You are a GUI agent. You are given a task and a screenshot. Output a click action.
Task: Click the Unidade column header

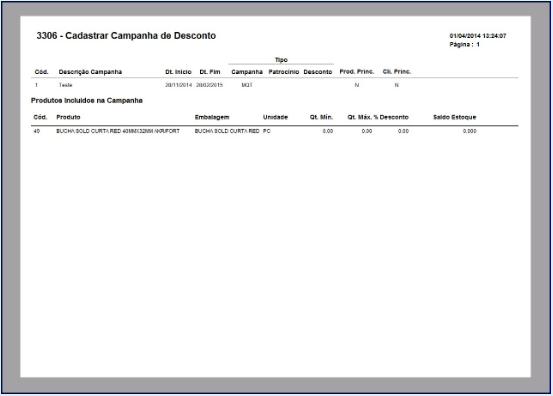coord(275,117)
